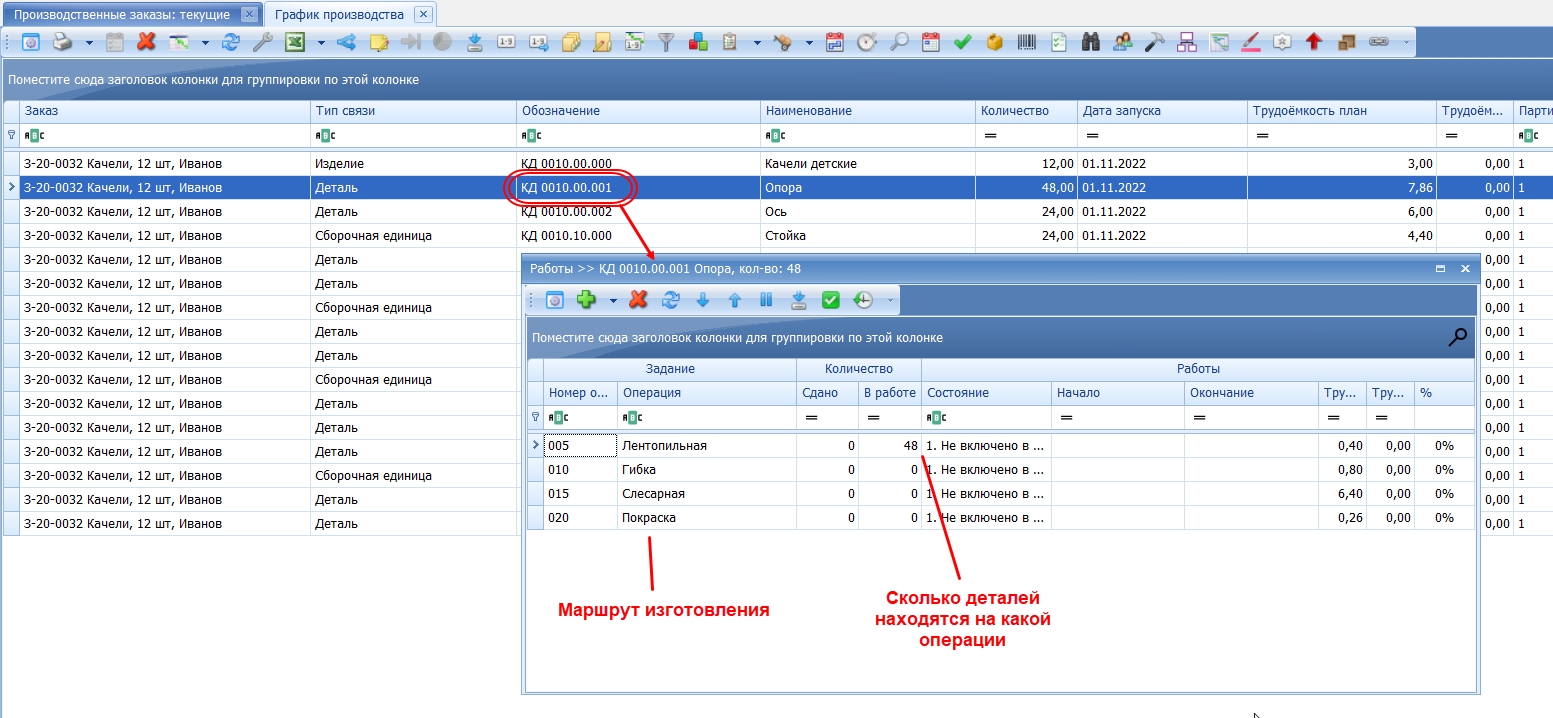1553x718 pixels.
Task: Open the dropdown arrow next to the printer icon
Action: [89, 42]
